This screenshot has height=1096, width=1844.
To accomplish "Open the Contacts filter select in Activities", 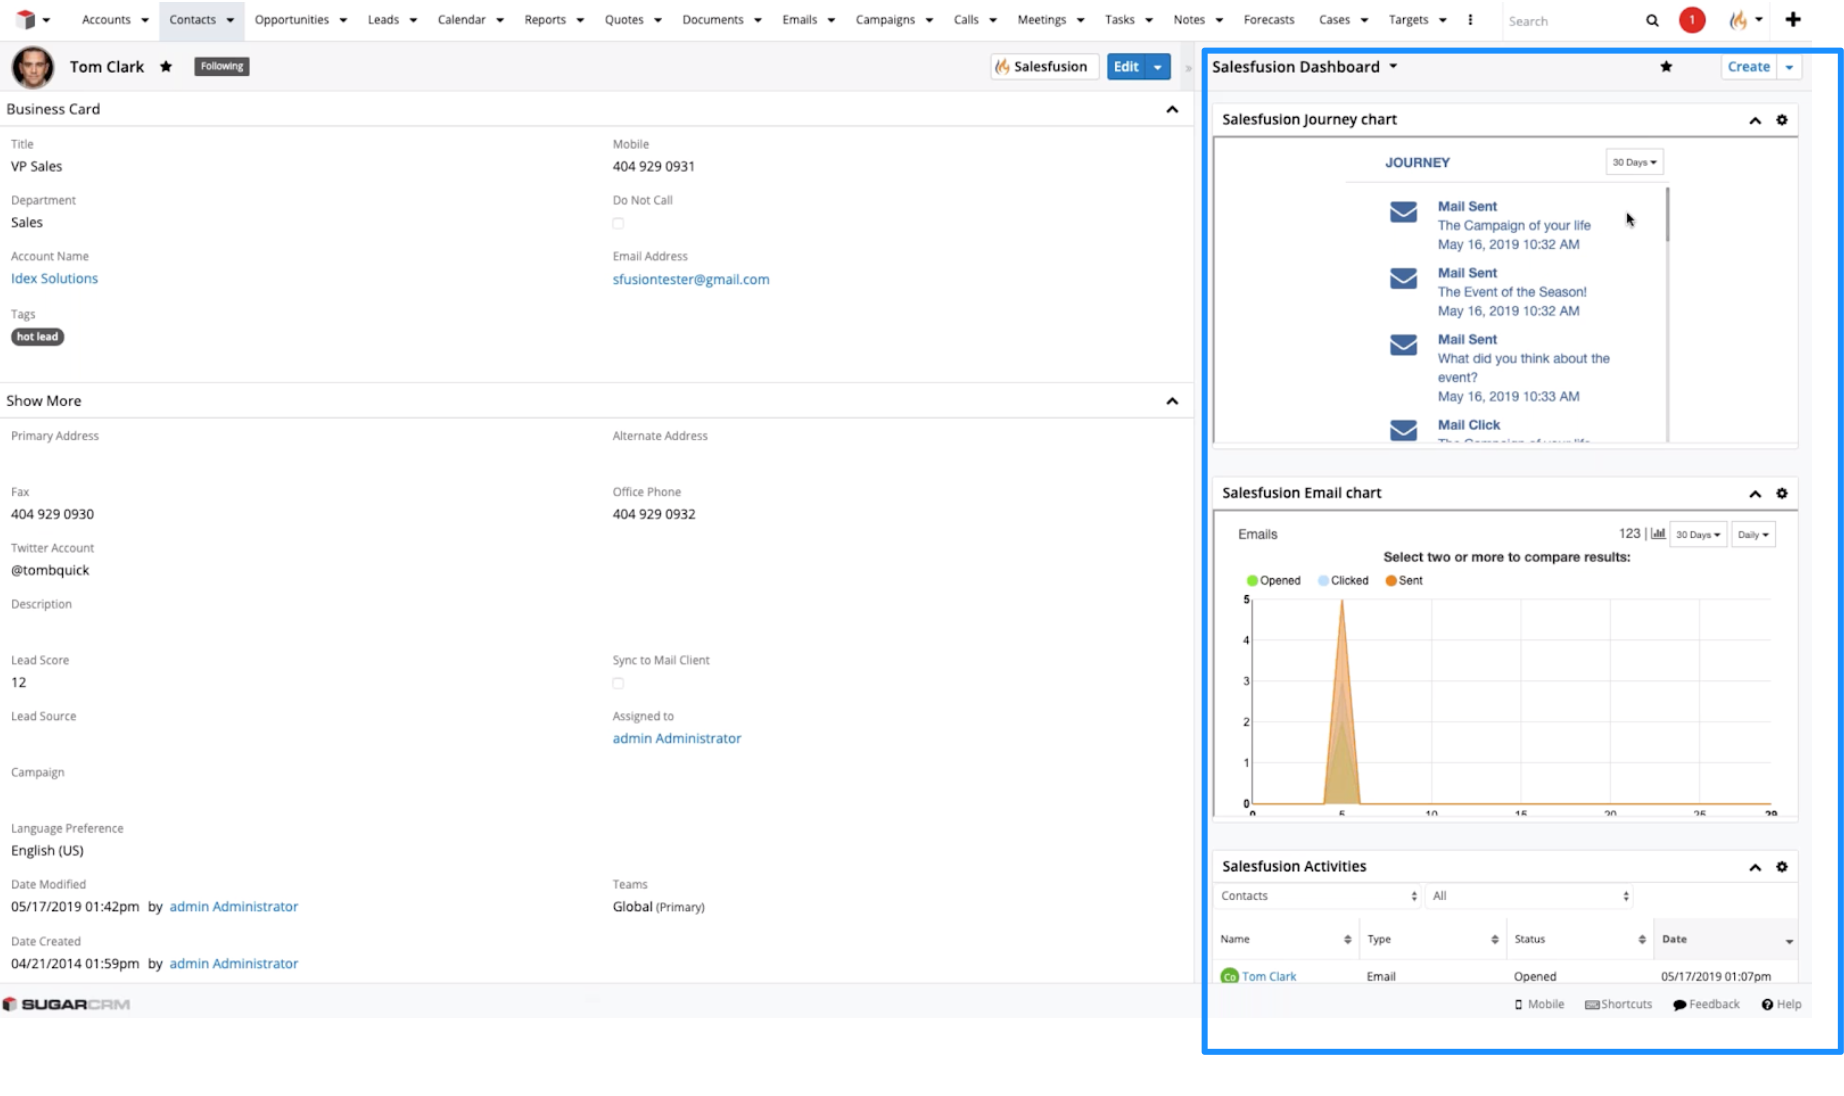I will [1317, 896].
